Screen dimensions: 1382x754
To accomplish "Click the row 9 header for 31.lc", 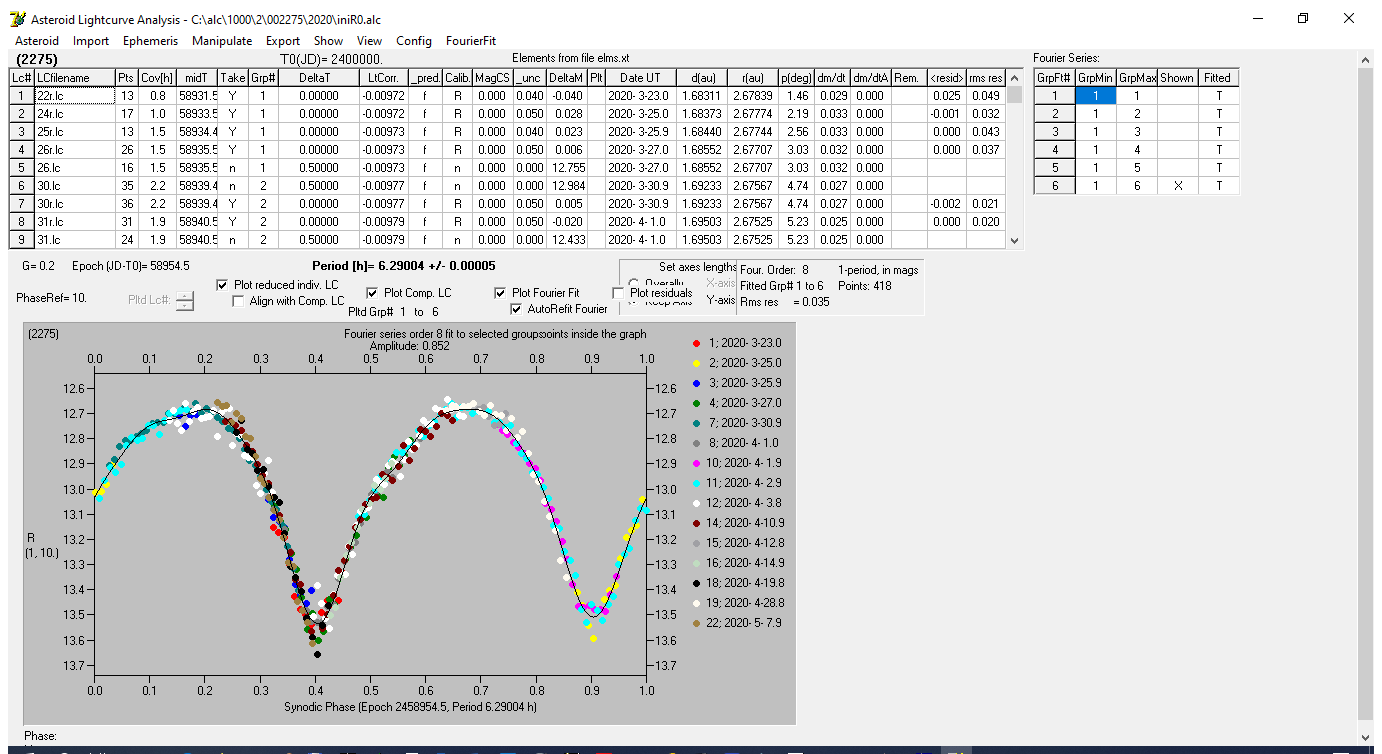I will (22, 240).
